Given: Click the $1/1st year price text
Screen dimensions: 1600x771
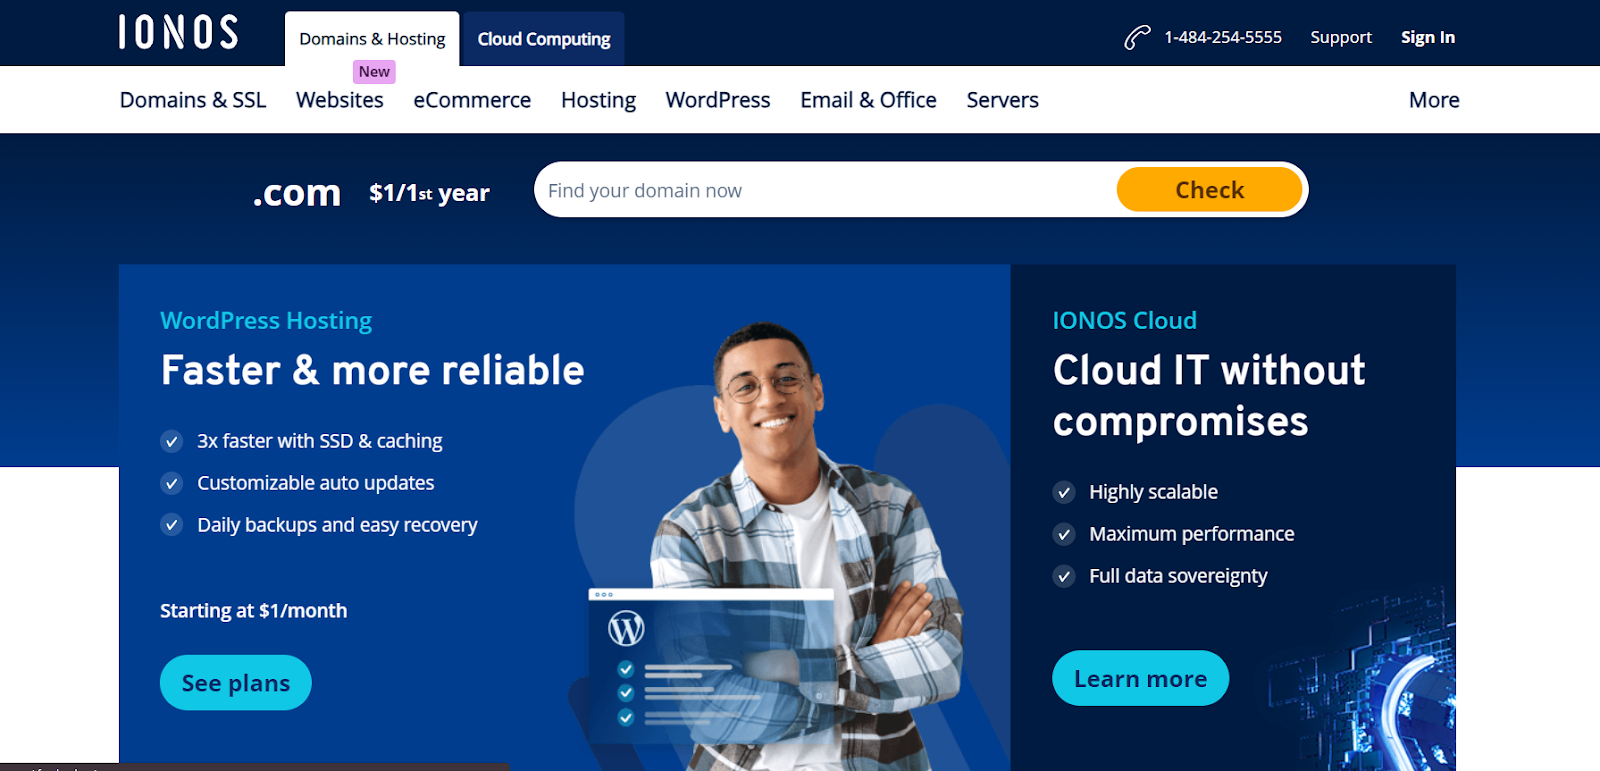Looking at the screenshot, I should point(429,192).
